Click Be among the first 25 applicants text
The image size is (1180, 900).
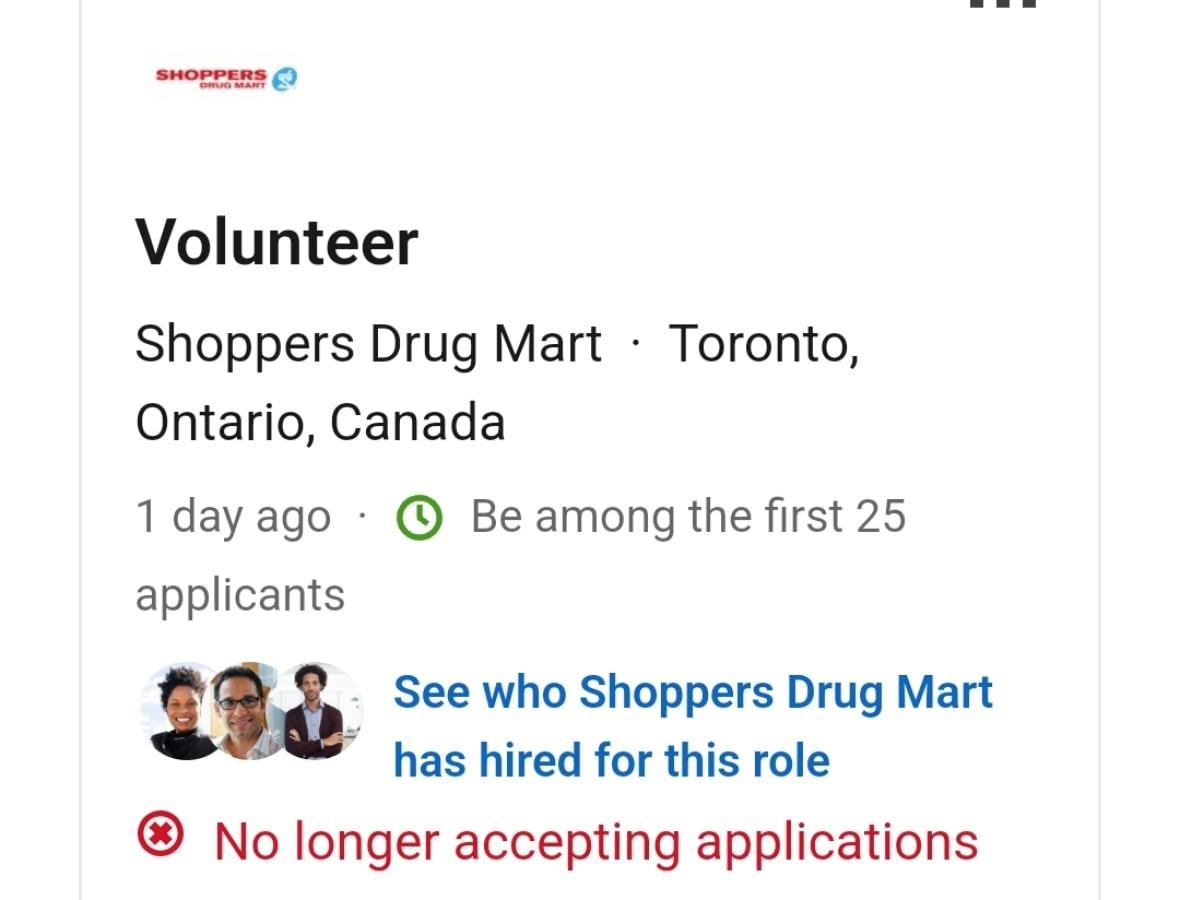click(688, 516)
